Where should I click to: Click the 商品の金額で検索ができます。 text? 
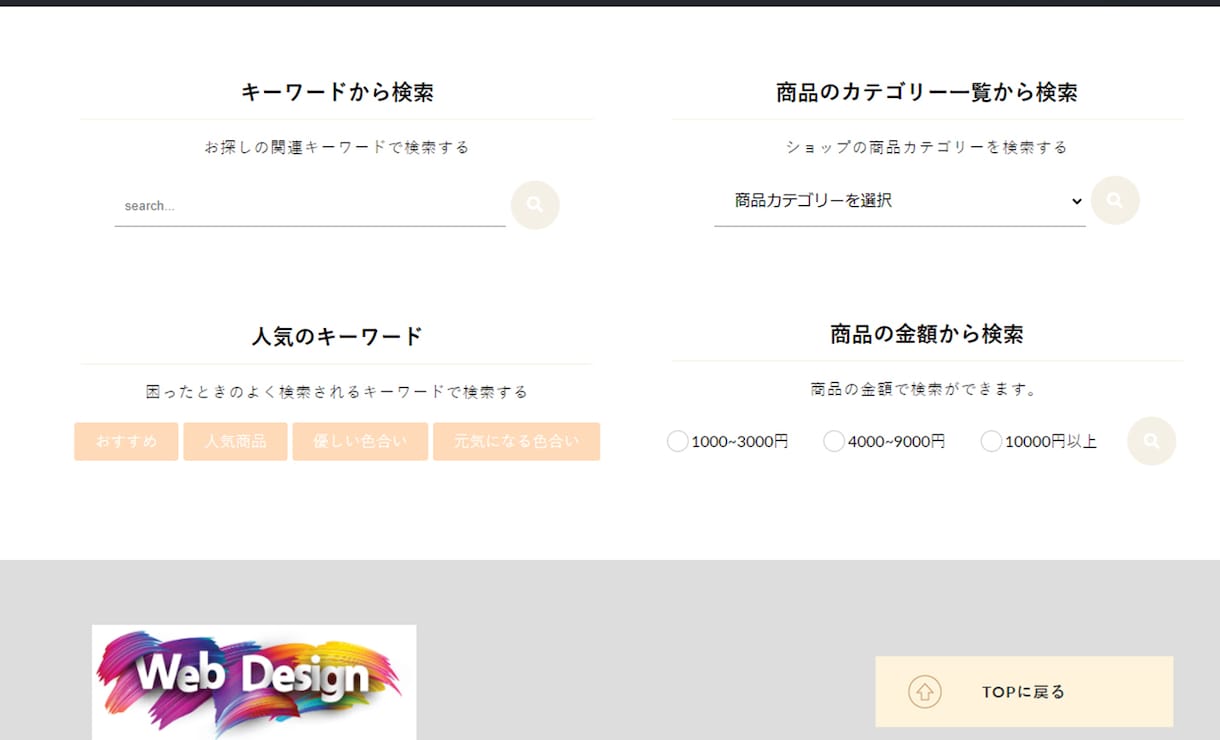(x=924, y=389)
